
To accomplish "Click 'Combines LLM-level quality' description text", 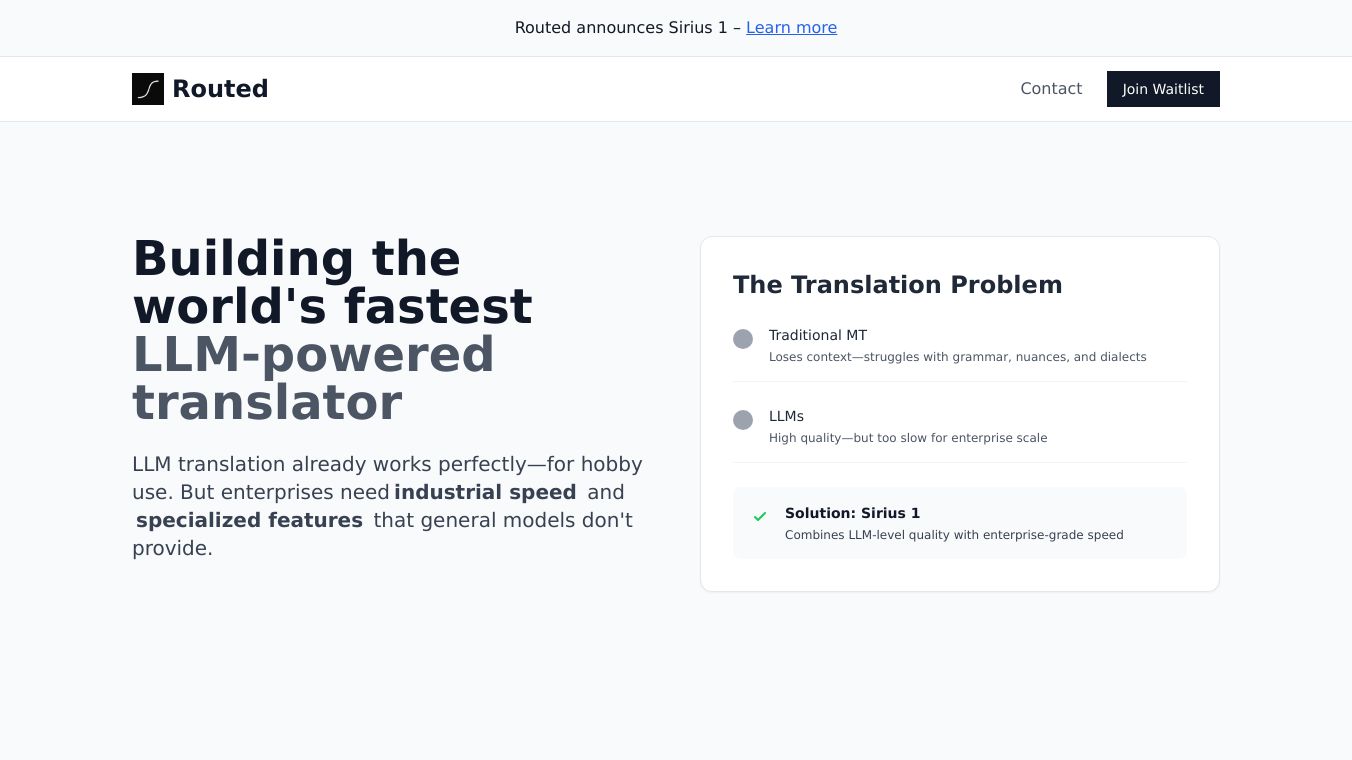I will coord(953,535).
